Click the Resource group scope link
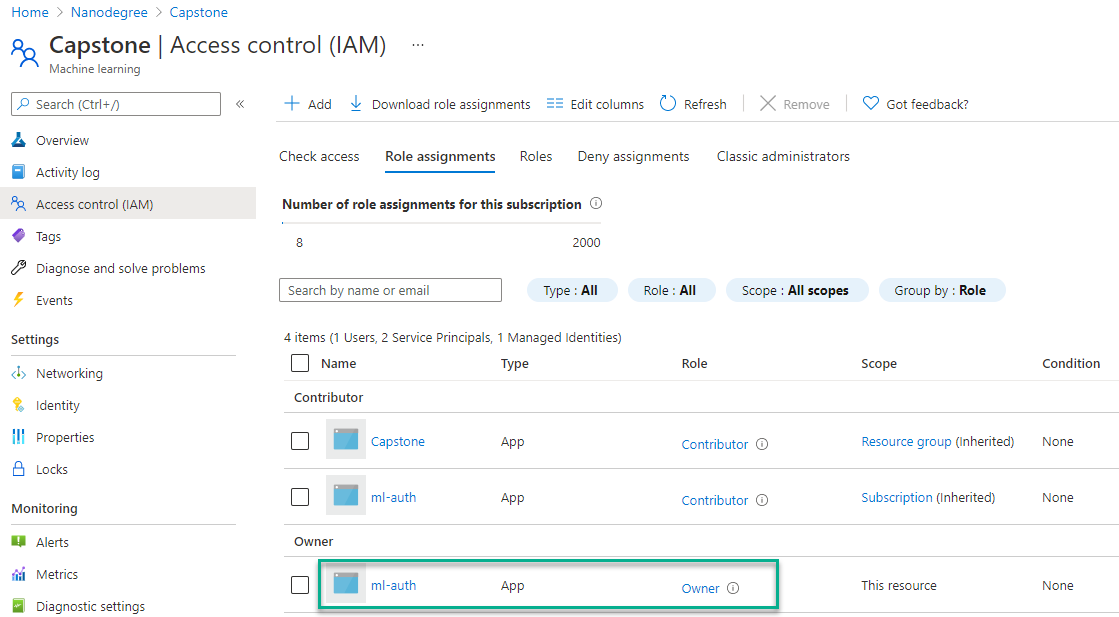This screenshot has height=617, width=1119. 906,442
